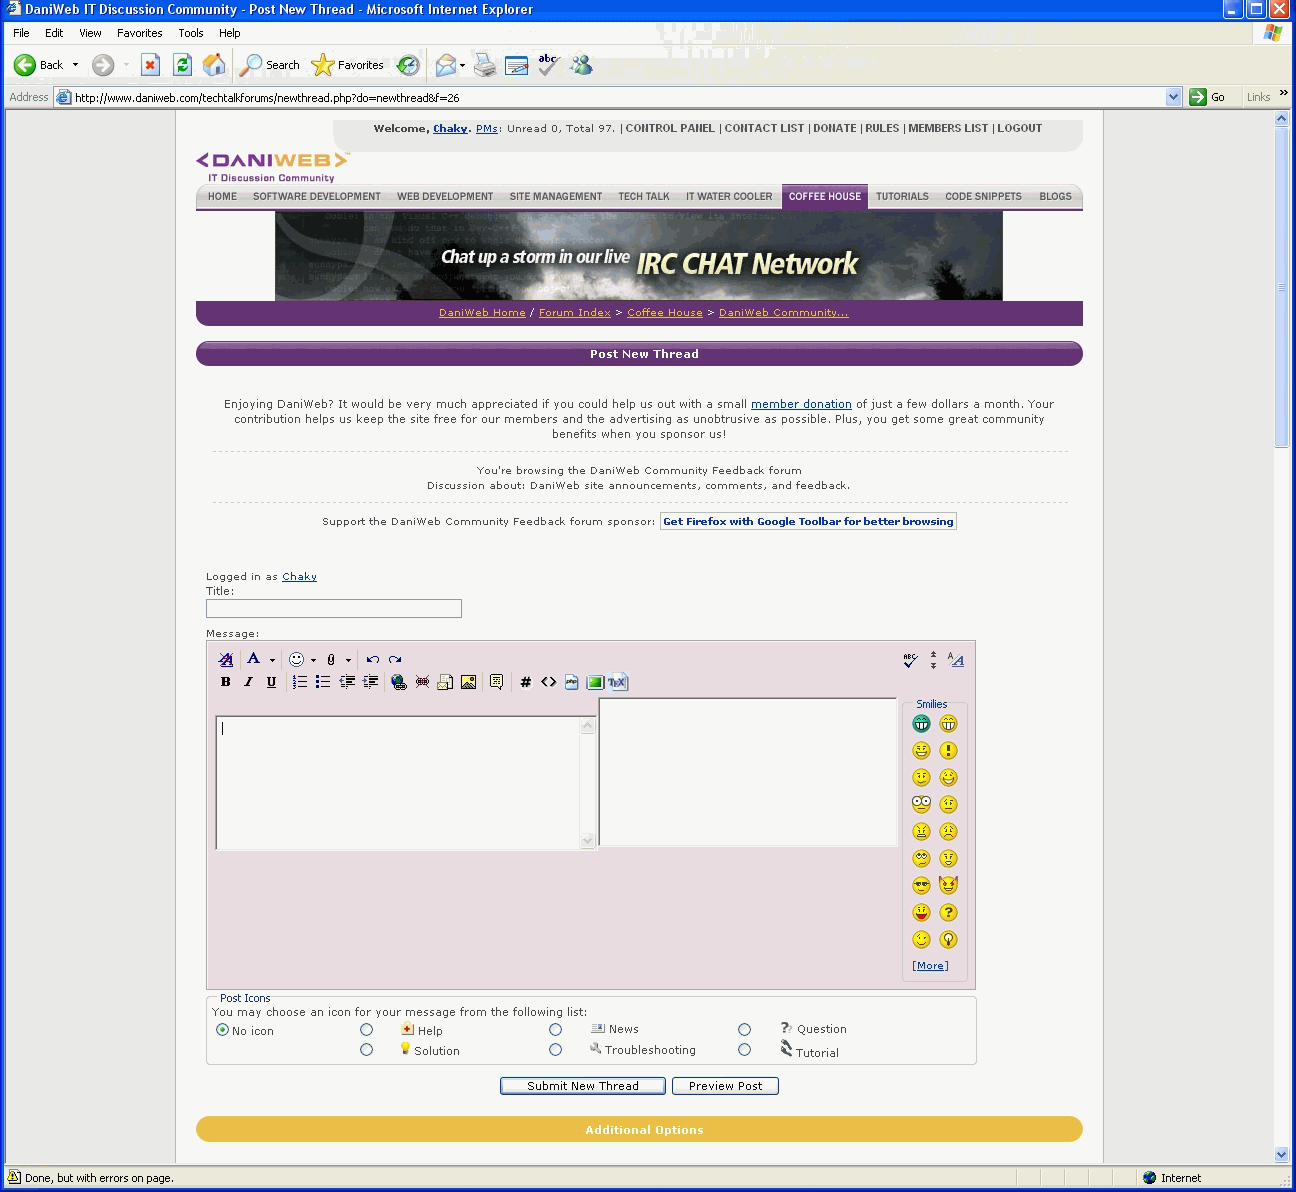The height and width of the screenshot is (1192, 1296).
Task: Click the More smilies link
Action: pyautogui.click(x=930, y=966)
